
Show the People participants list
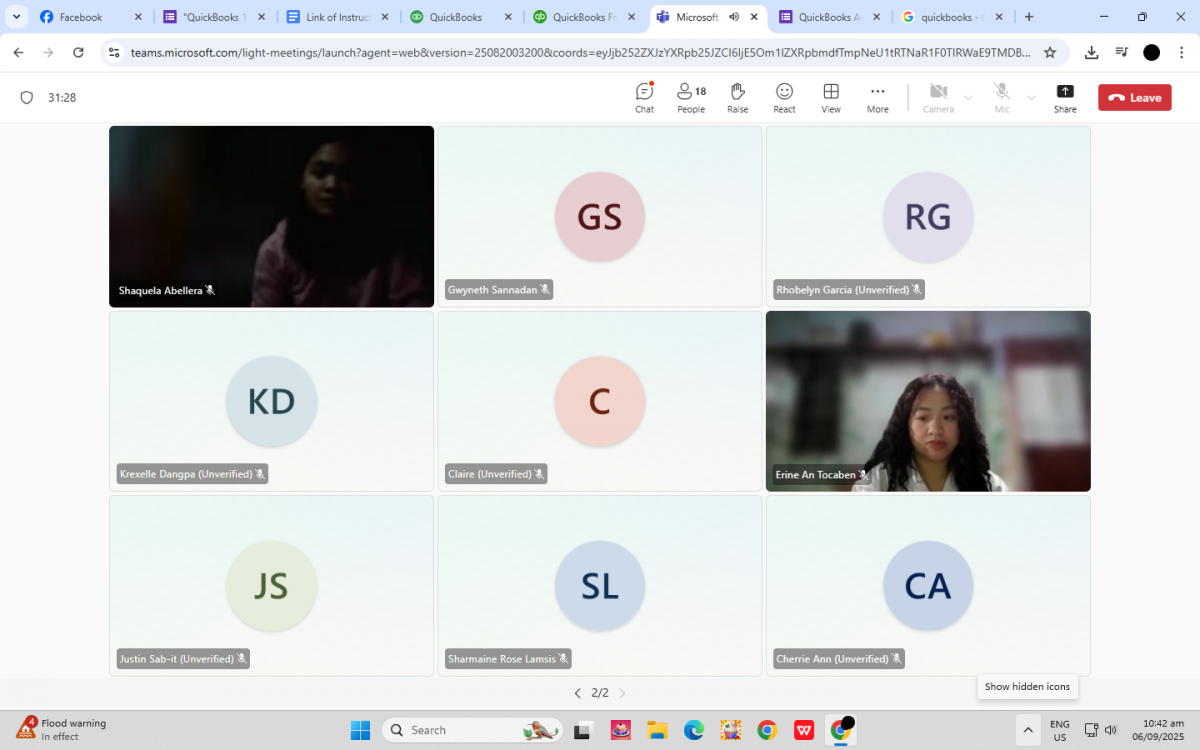point(690,97)
